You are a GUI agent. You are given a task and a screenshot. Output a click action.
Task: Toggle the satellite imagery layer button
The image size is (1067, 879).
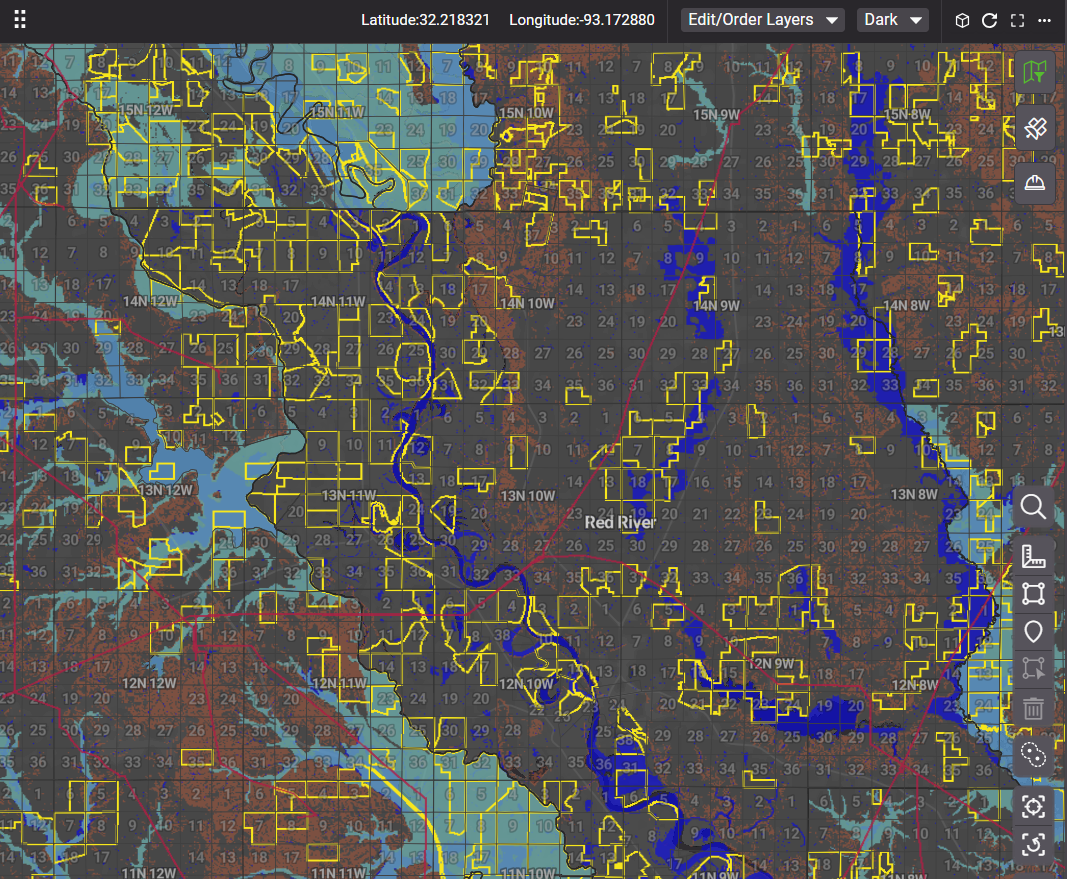tap(1035, 127)
